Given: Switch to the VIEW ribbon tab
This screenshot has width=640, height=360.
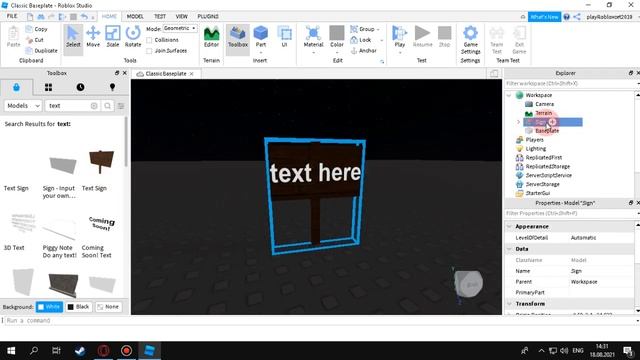Looking at the screenshot, I should point(181,16).
